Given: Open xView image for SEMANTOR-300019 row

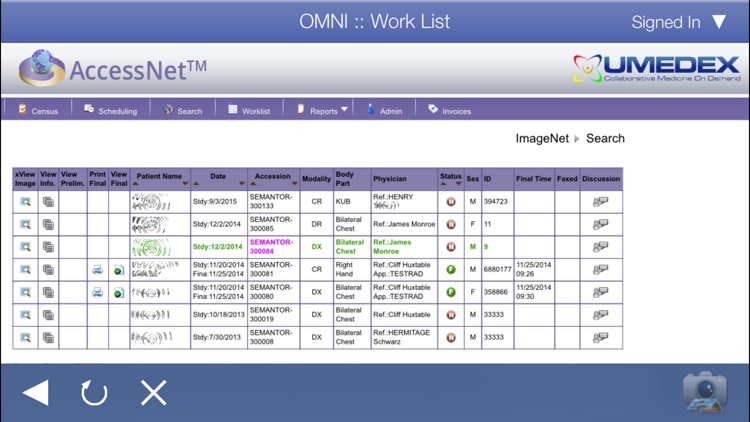Looking at the screenshot, I should (25, 315).
